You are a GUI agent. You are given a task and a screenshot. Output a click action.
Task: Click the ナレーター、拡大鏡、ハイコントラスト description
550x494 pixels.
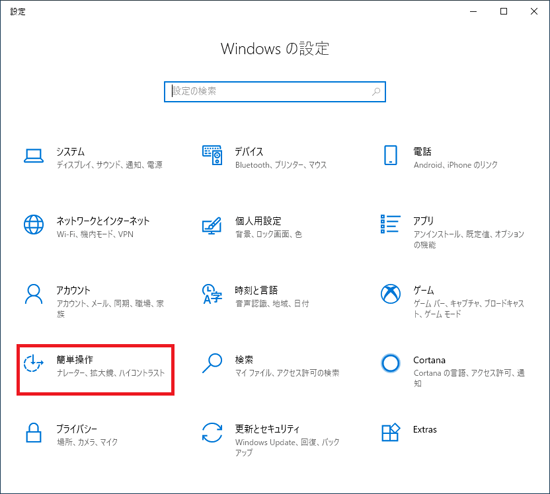[110, 373]
